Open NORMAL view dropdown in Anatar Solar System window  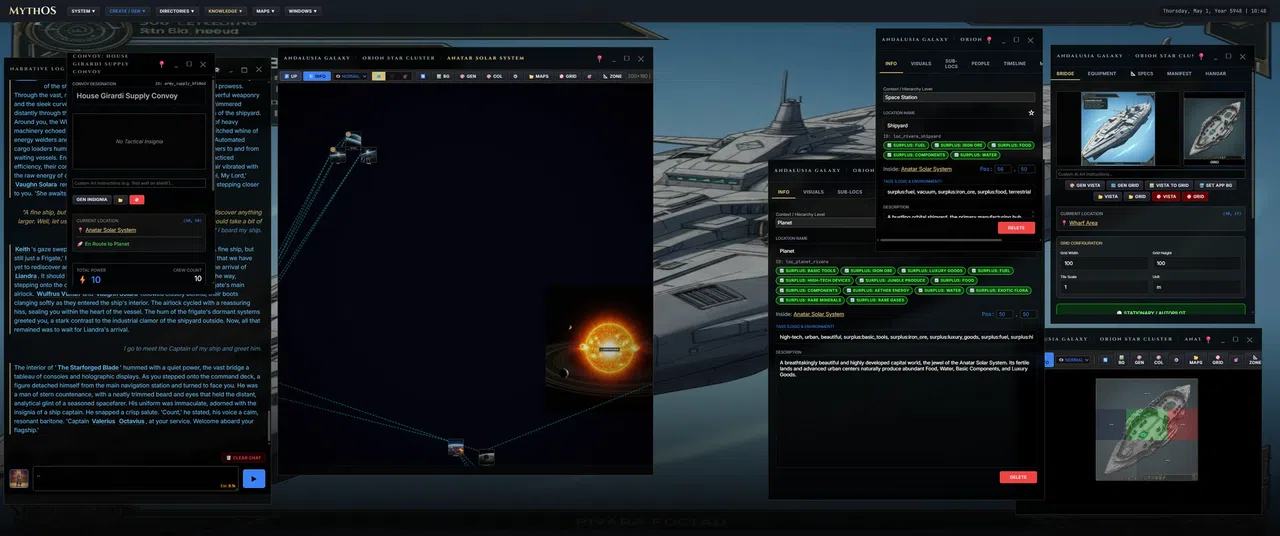(350, 76)
